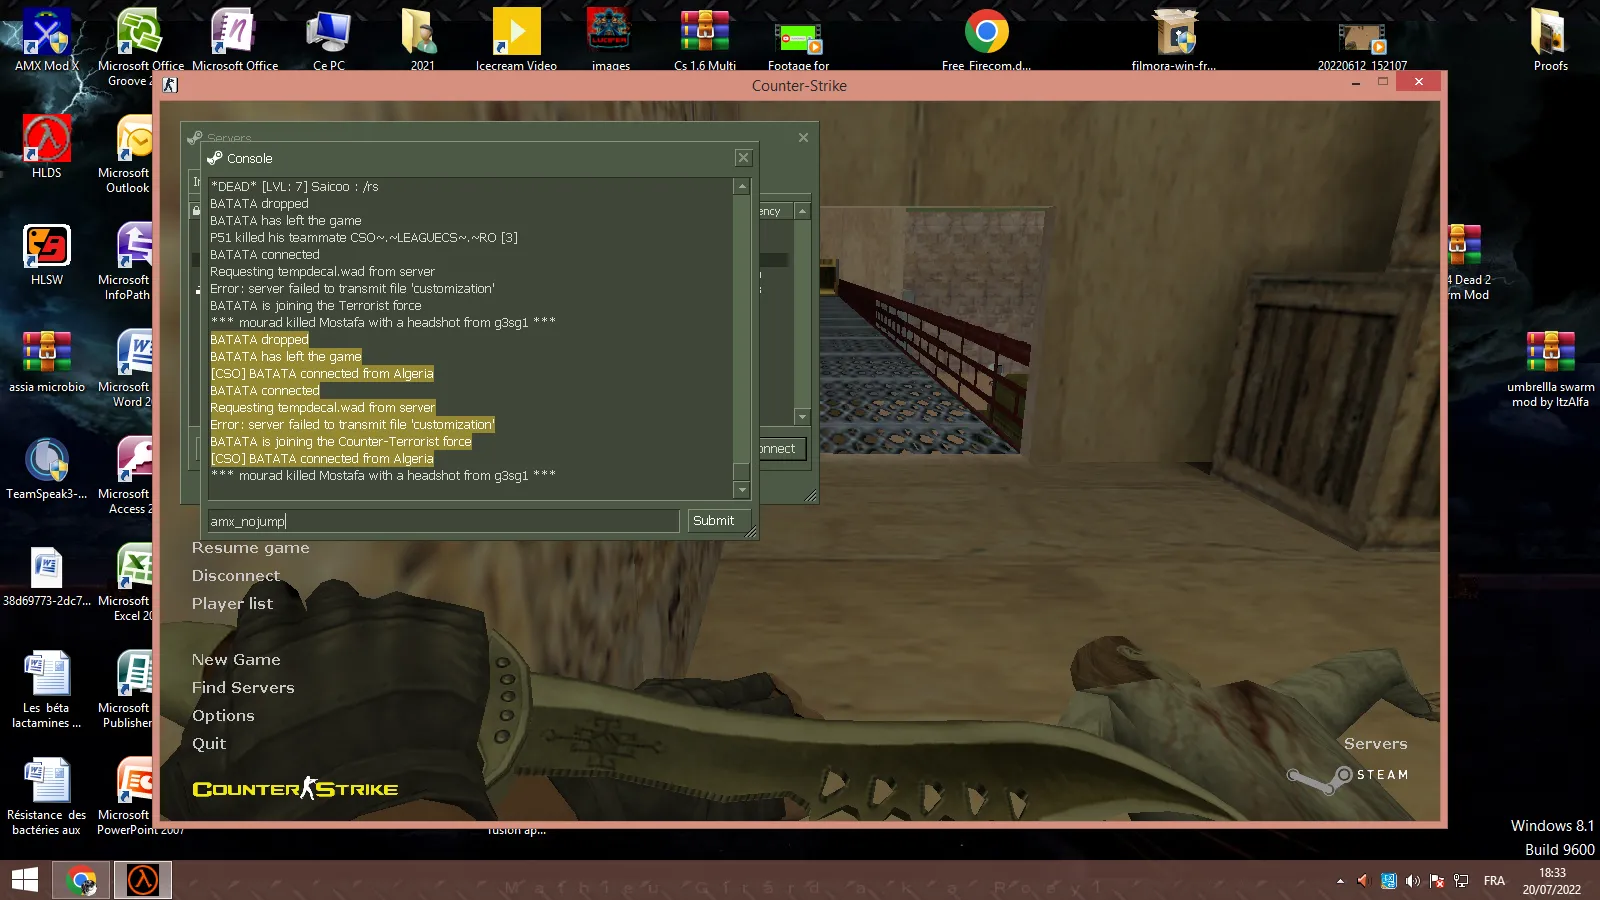This screenshot has width=1600, height=900.
Task: Open AMX Mod X desktop shortcut
Action: coord(46,40)
